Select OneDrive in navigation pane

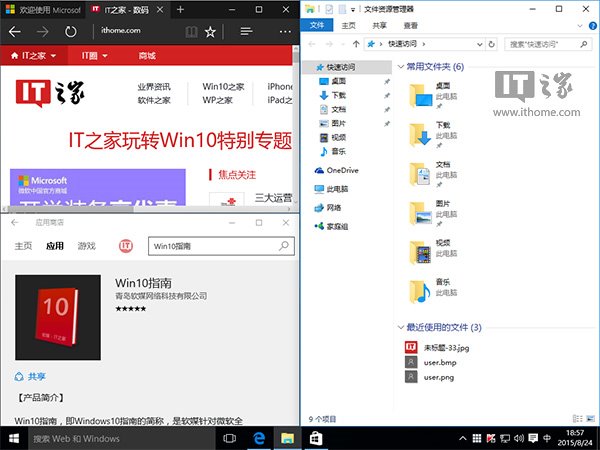342,170
